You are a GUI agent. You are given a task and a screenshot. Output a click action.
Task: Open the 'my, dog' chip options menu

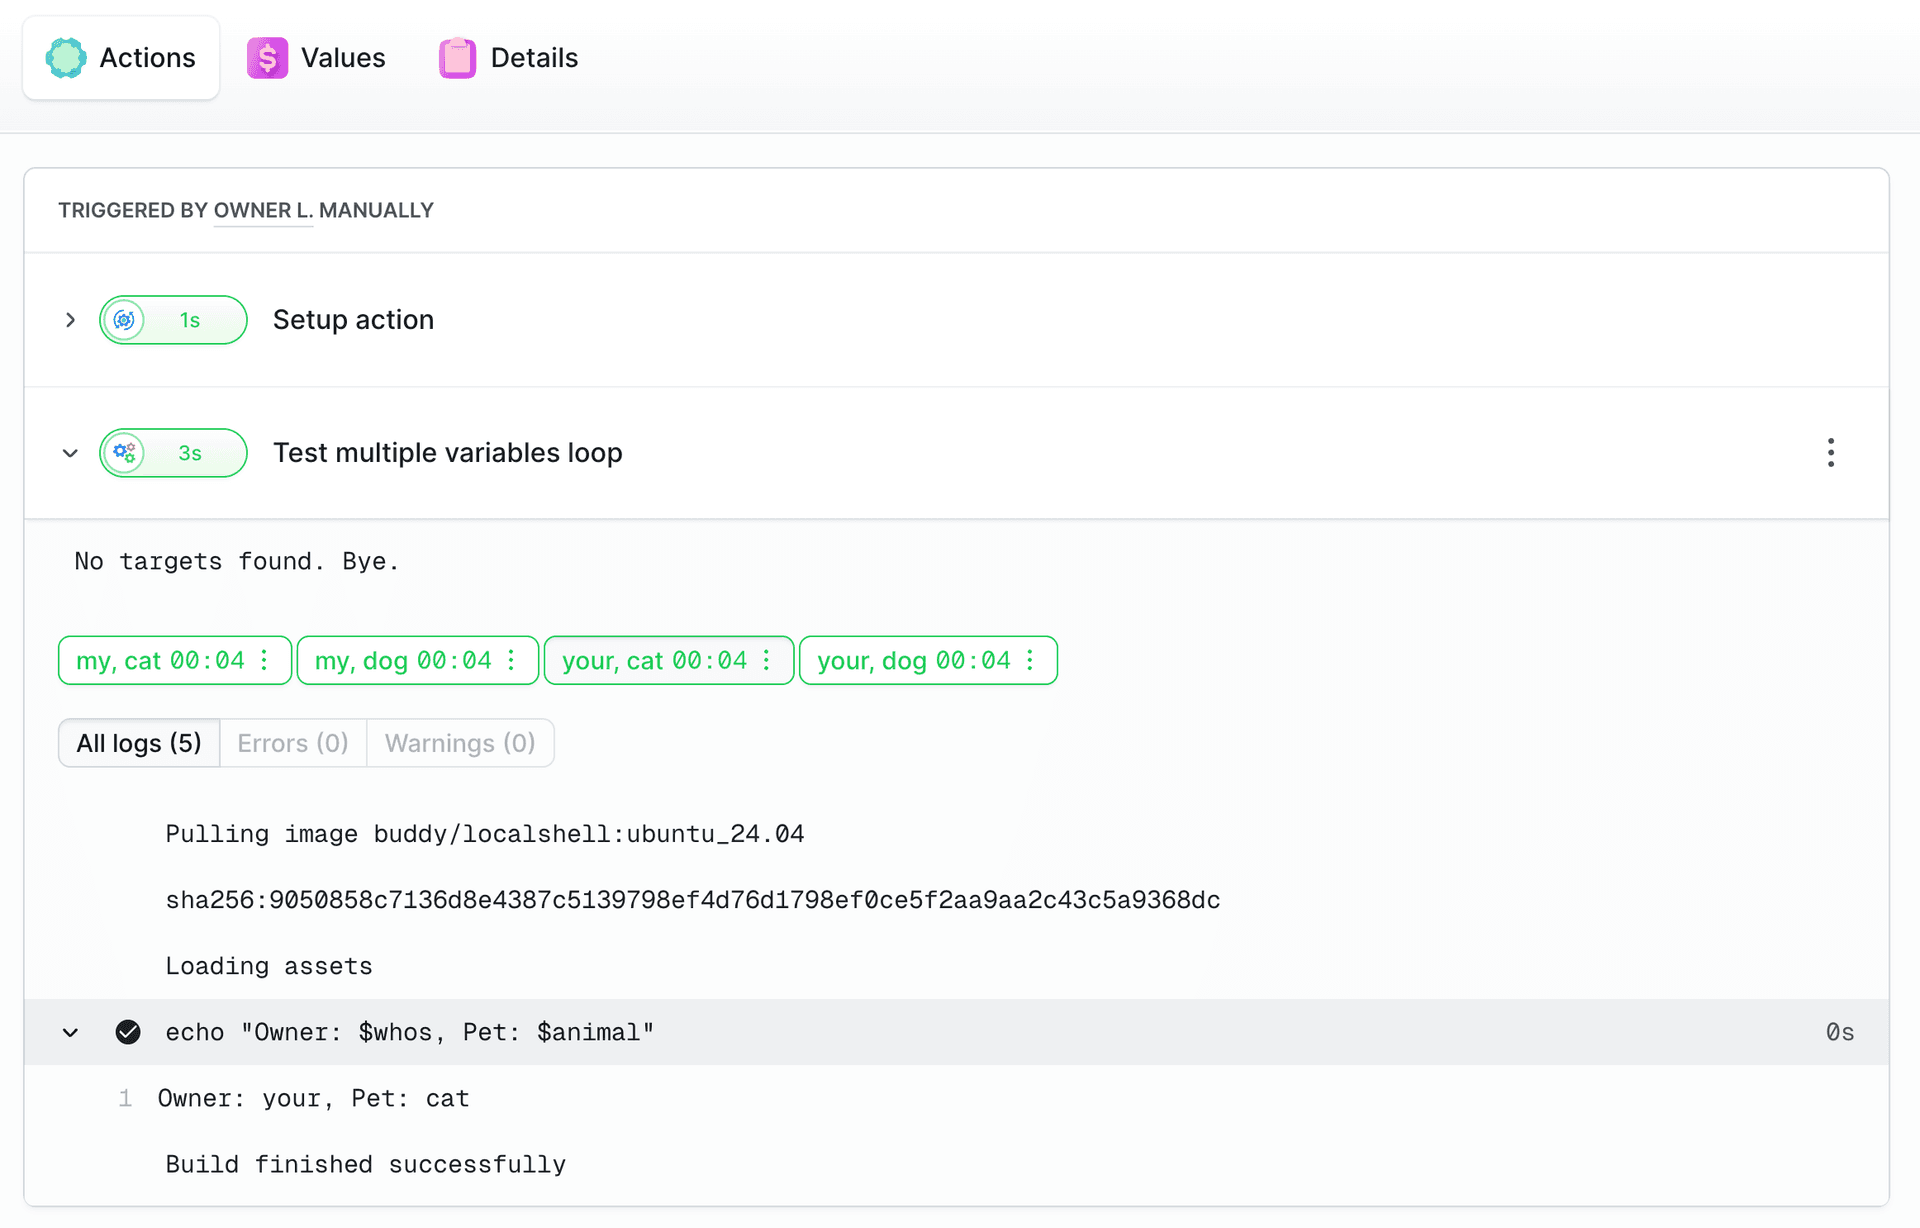(512, 660)
